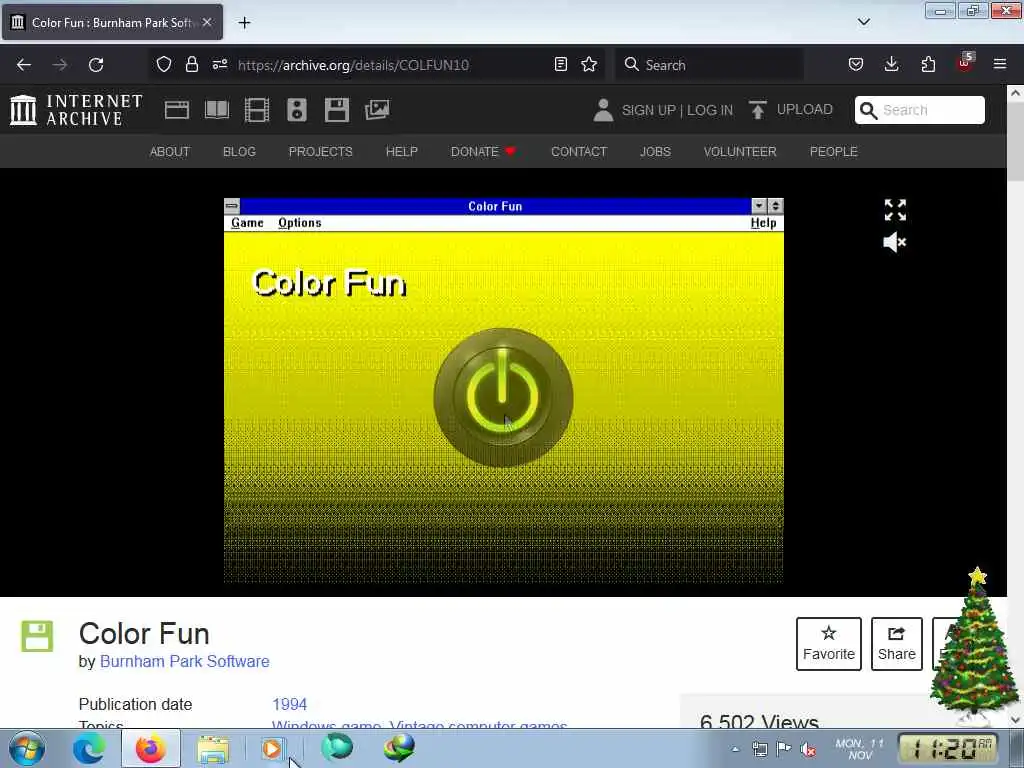Image resolution: width=1024 pixels, height=768 pixels.
Task: Open the VOLUNTEER navigation item
Action: (x=740, y=152)
